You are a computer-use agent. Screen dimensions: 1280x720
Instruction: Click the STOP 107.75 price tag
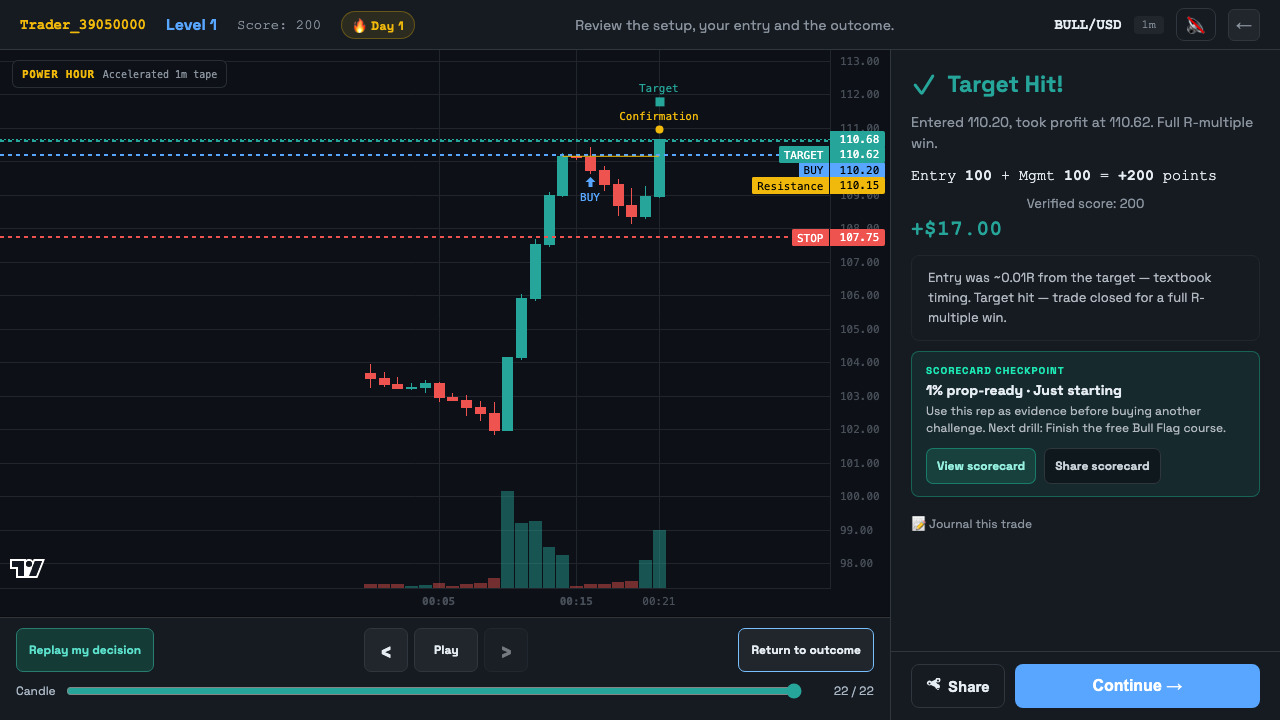(838, 238)
